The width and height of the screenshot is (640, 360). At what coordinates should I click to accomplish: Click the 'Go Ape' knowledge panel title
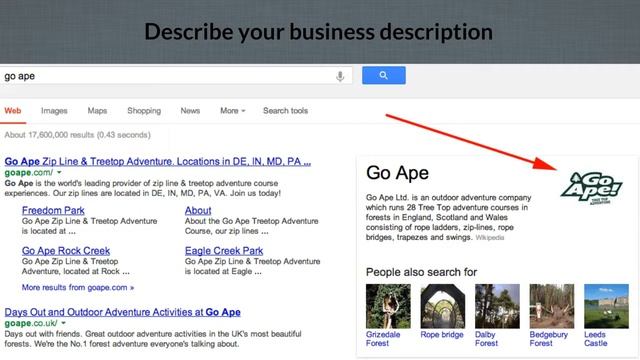tap(397, 173)
